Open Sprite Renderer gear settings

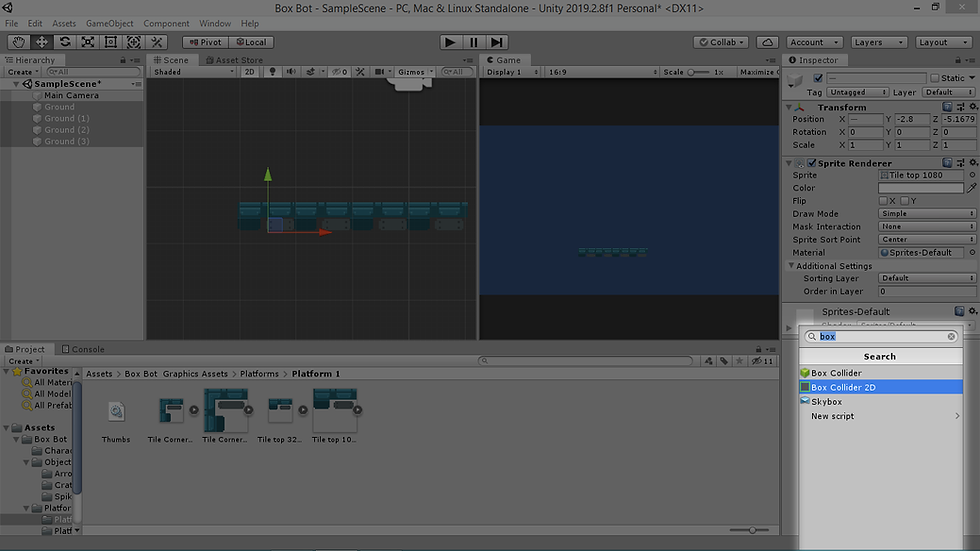(973, 163)
